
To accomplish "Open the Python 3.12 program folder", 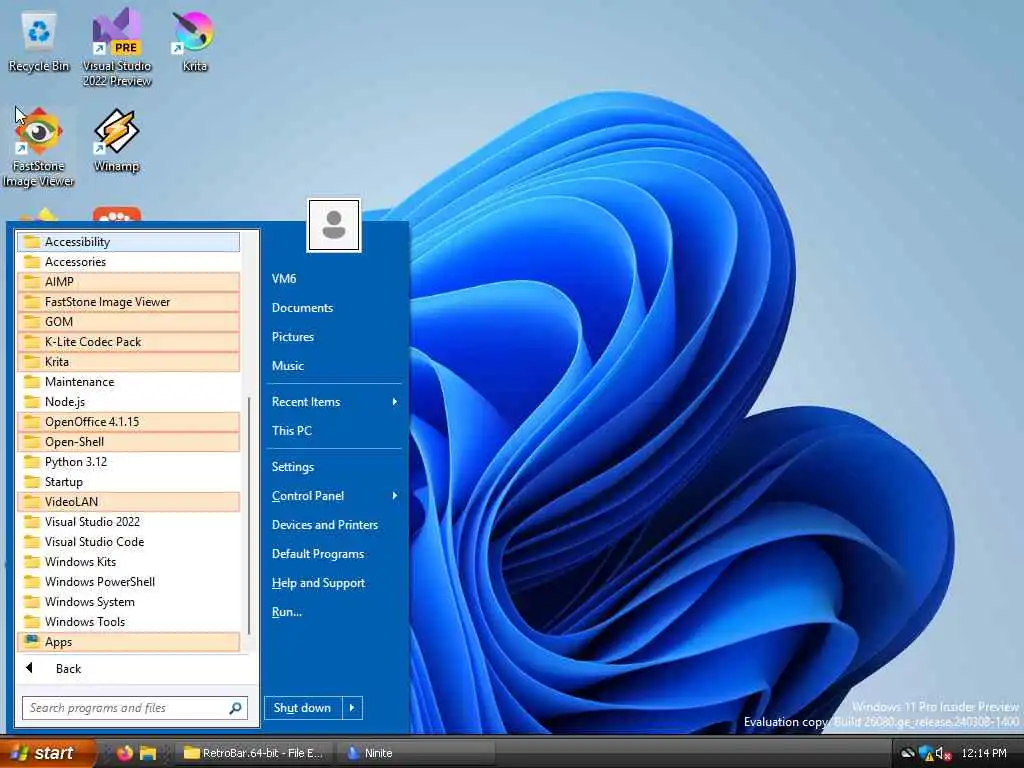I will click(x=129, y=462).
